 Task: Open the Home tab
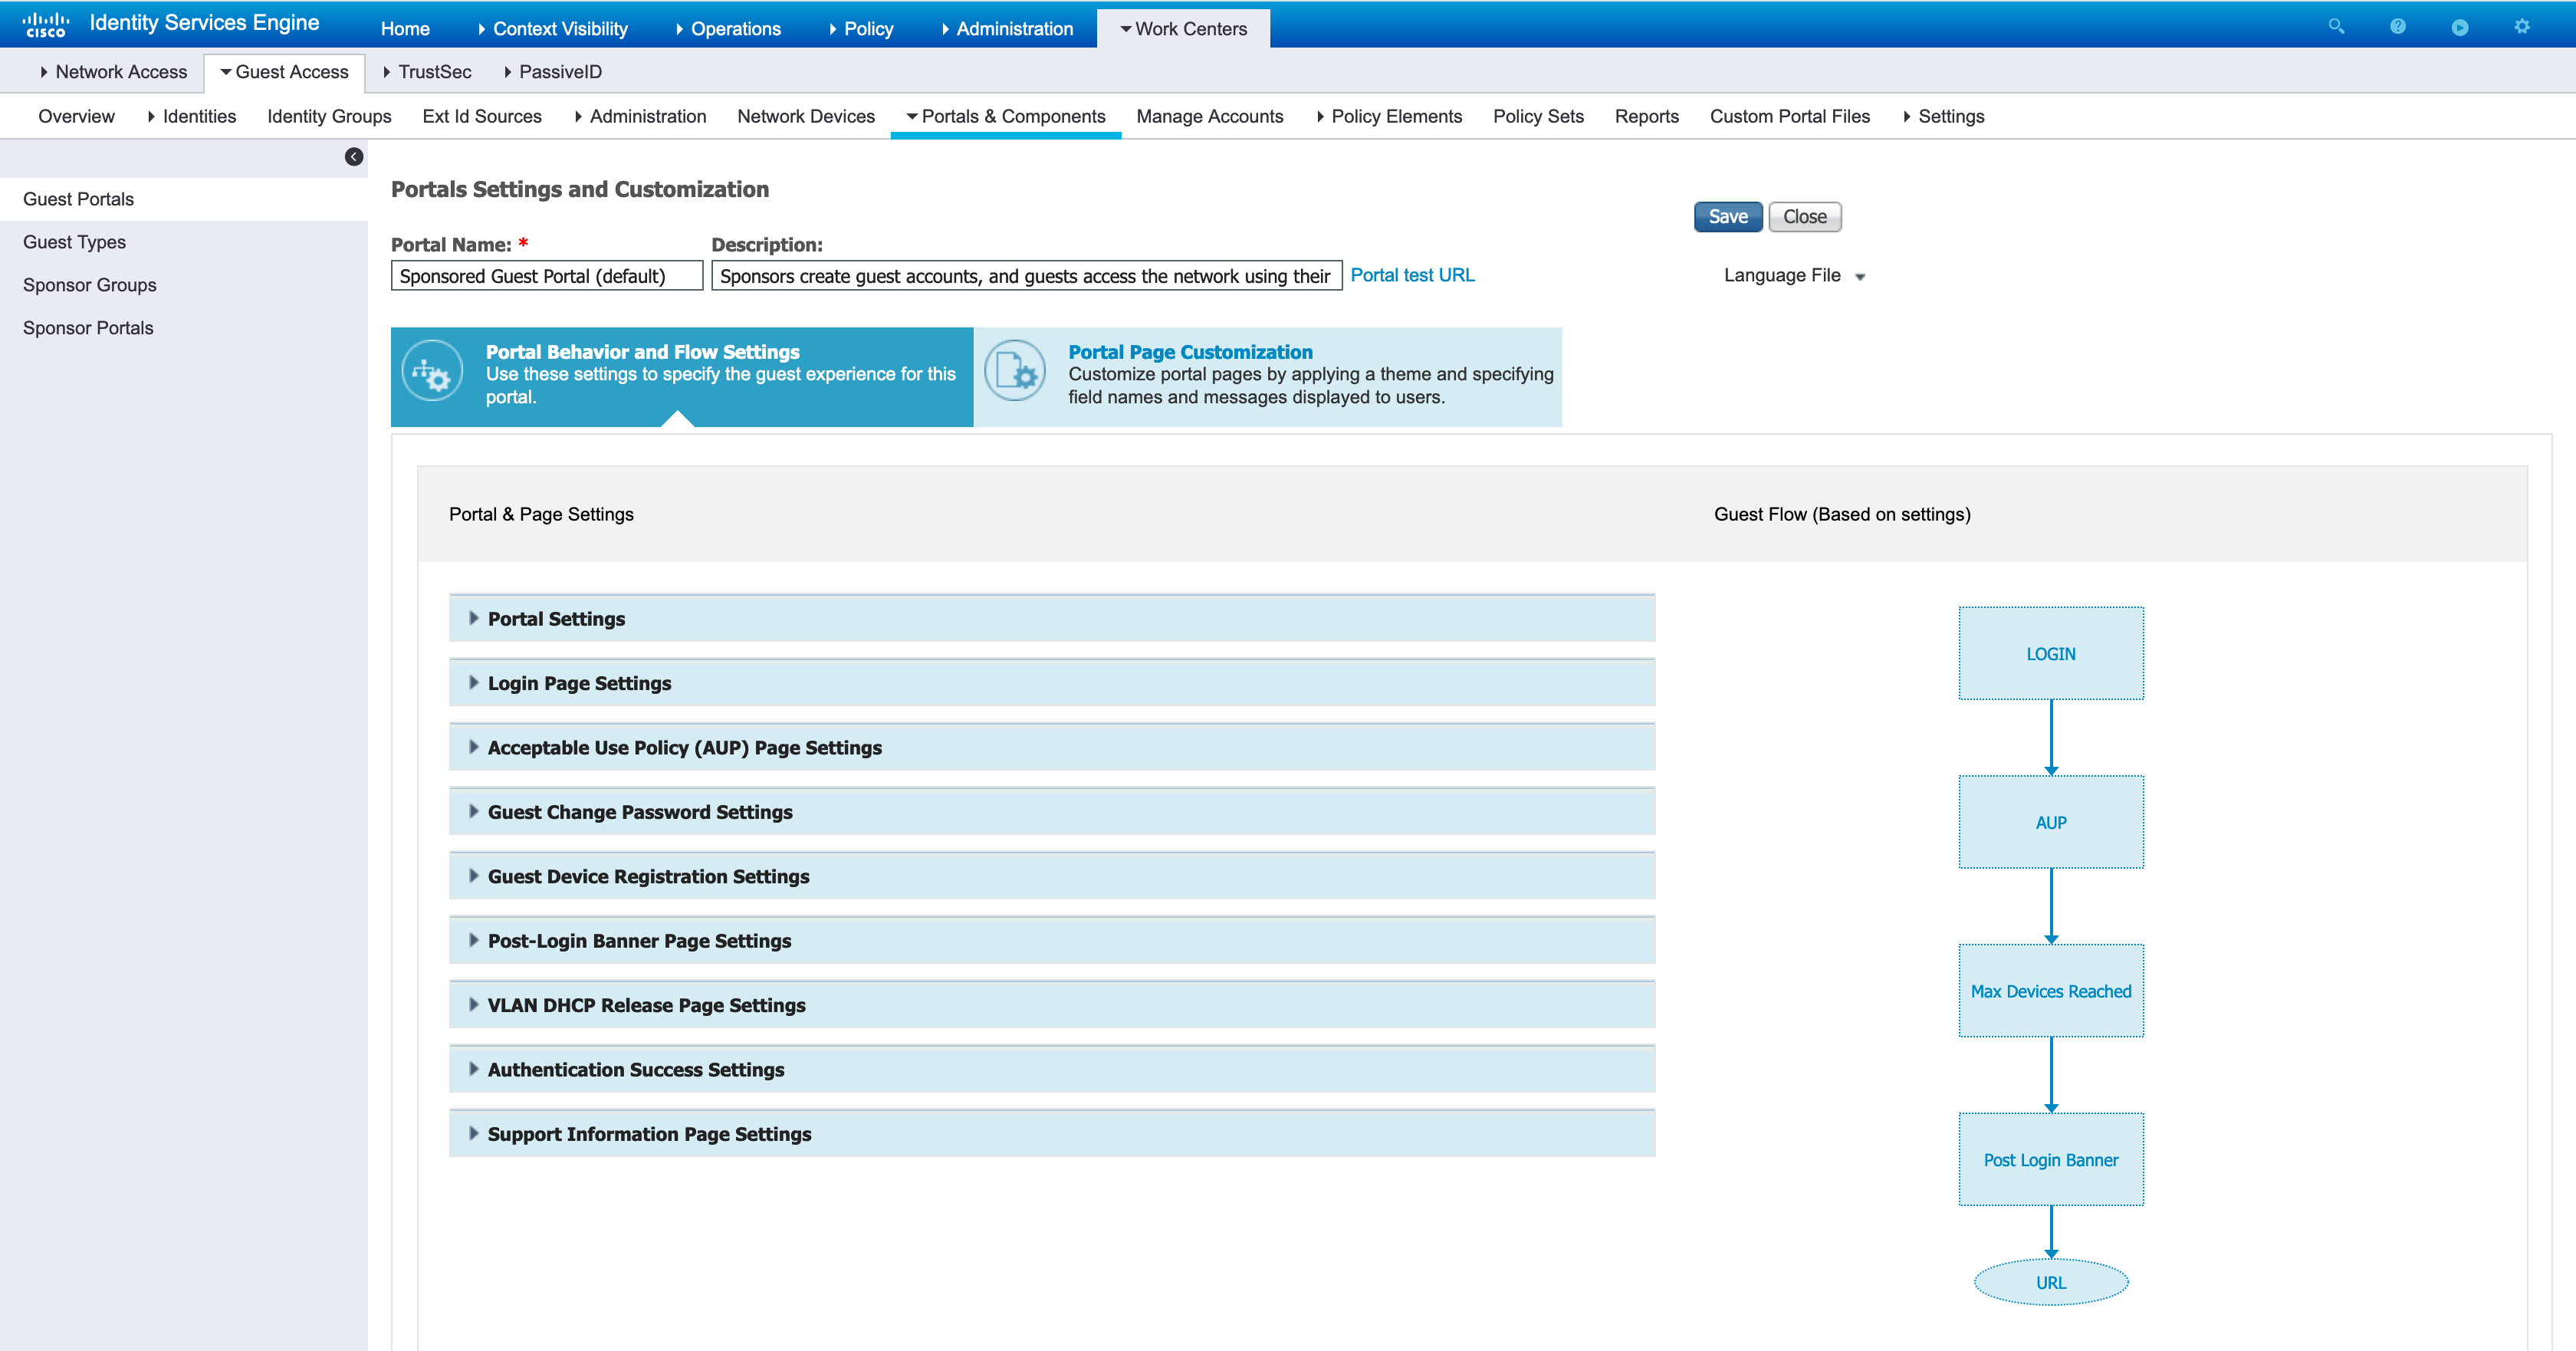click(405, 29)
